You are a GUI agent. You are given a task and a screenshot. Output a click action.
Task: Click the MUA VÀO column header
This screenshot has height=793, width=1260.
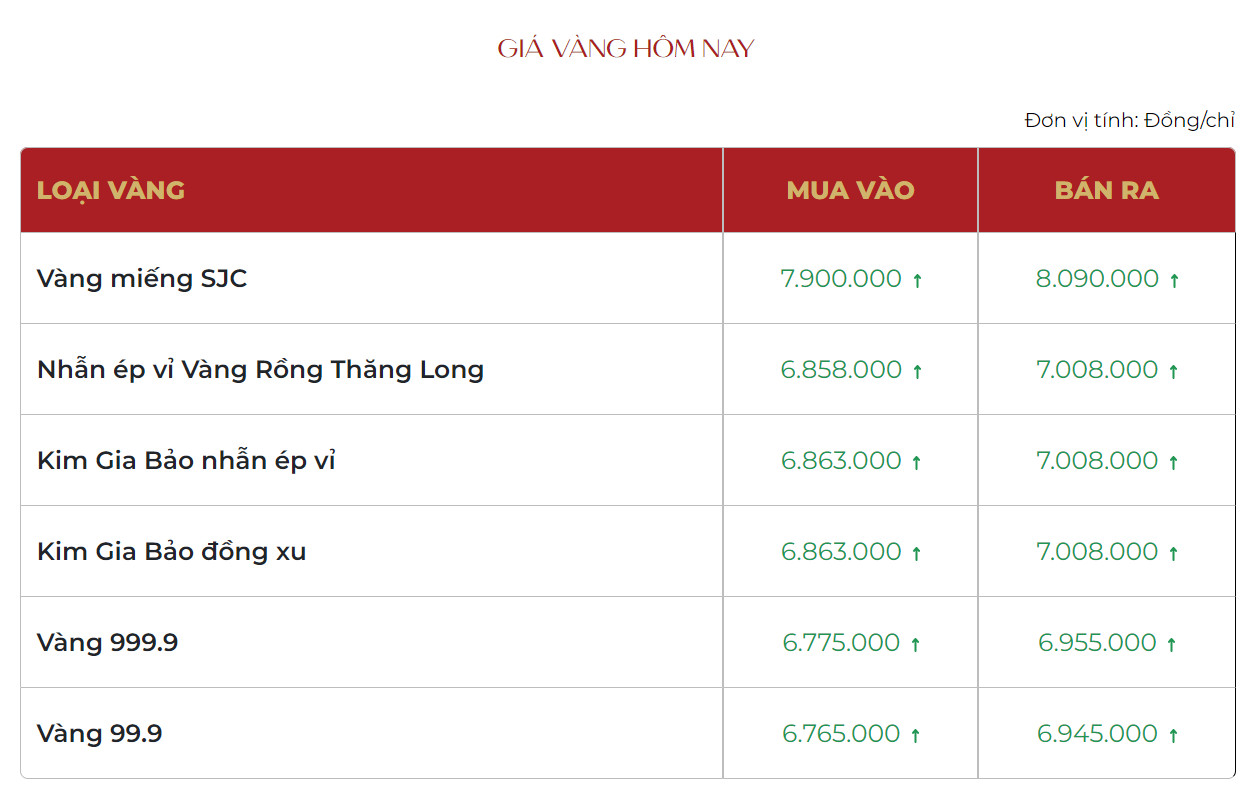850,190
